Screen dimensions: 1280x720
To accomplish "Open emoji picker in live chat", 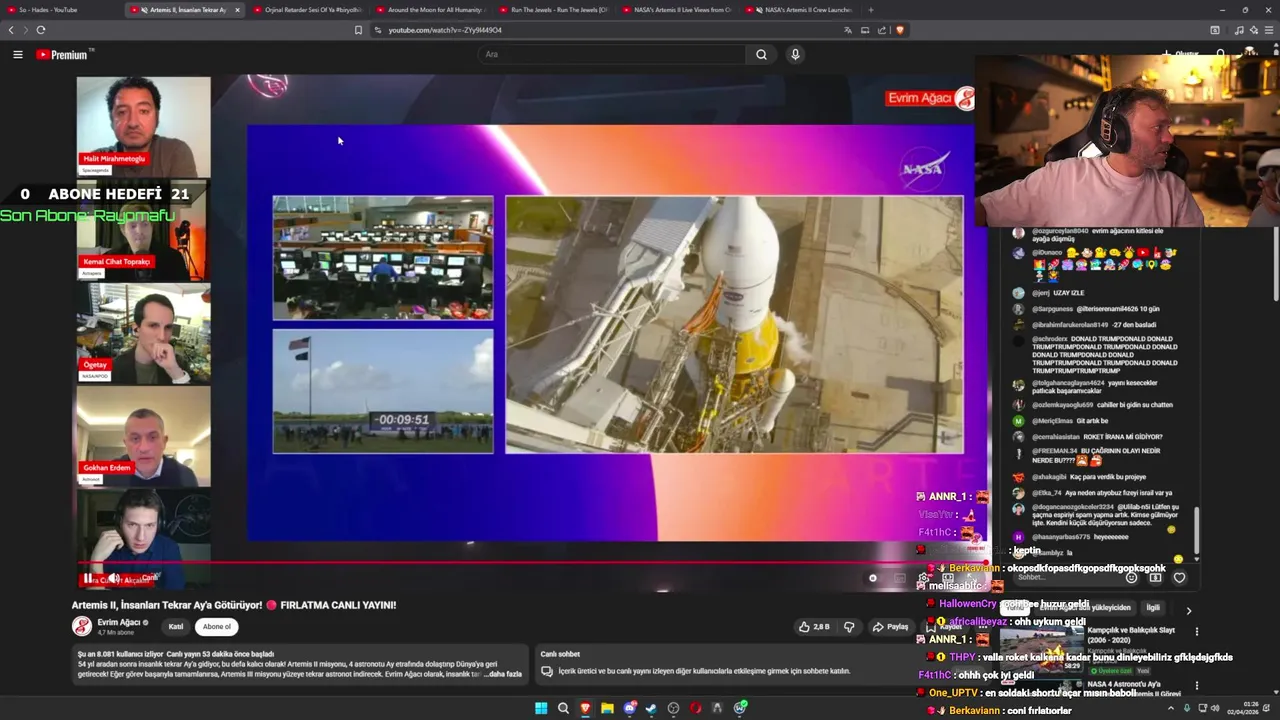I will [x=1131, y=577].
